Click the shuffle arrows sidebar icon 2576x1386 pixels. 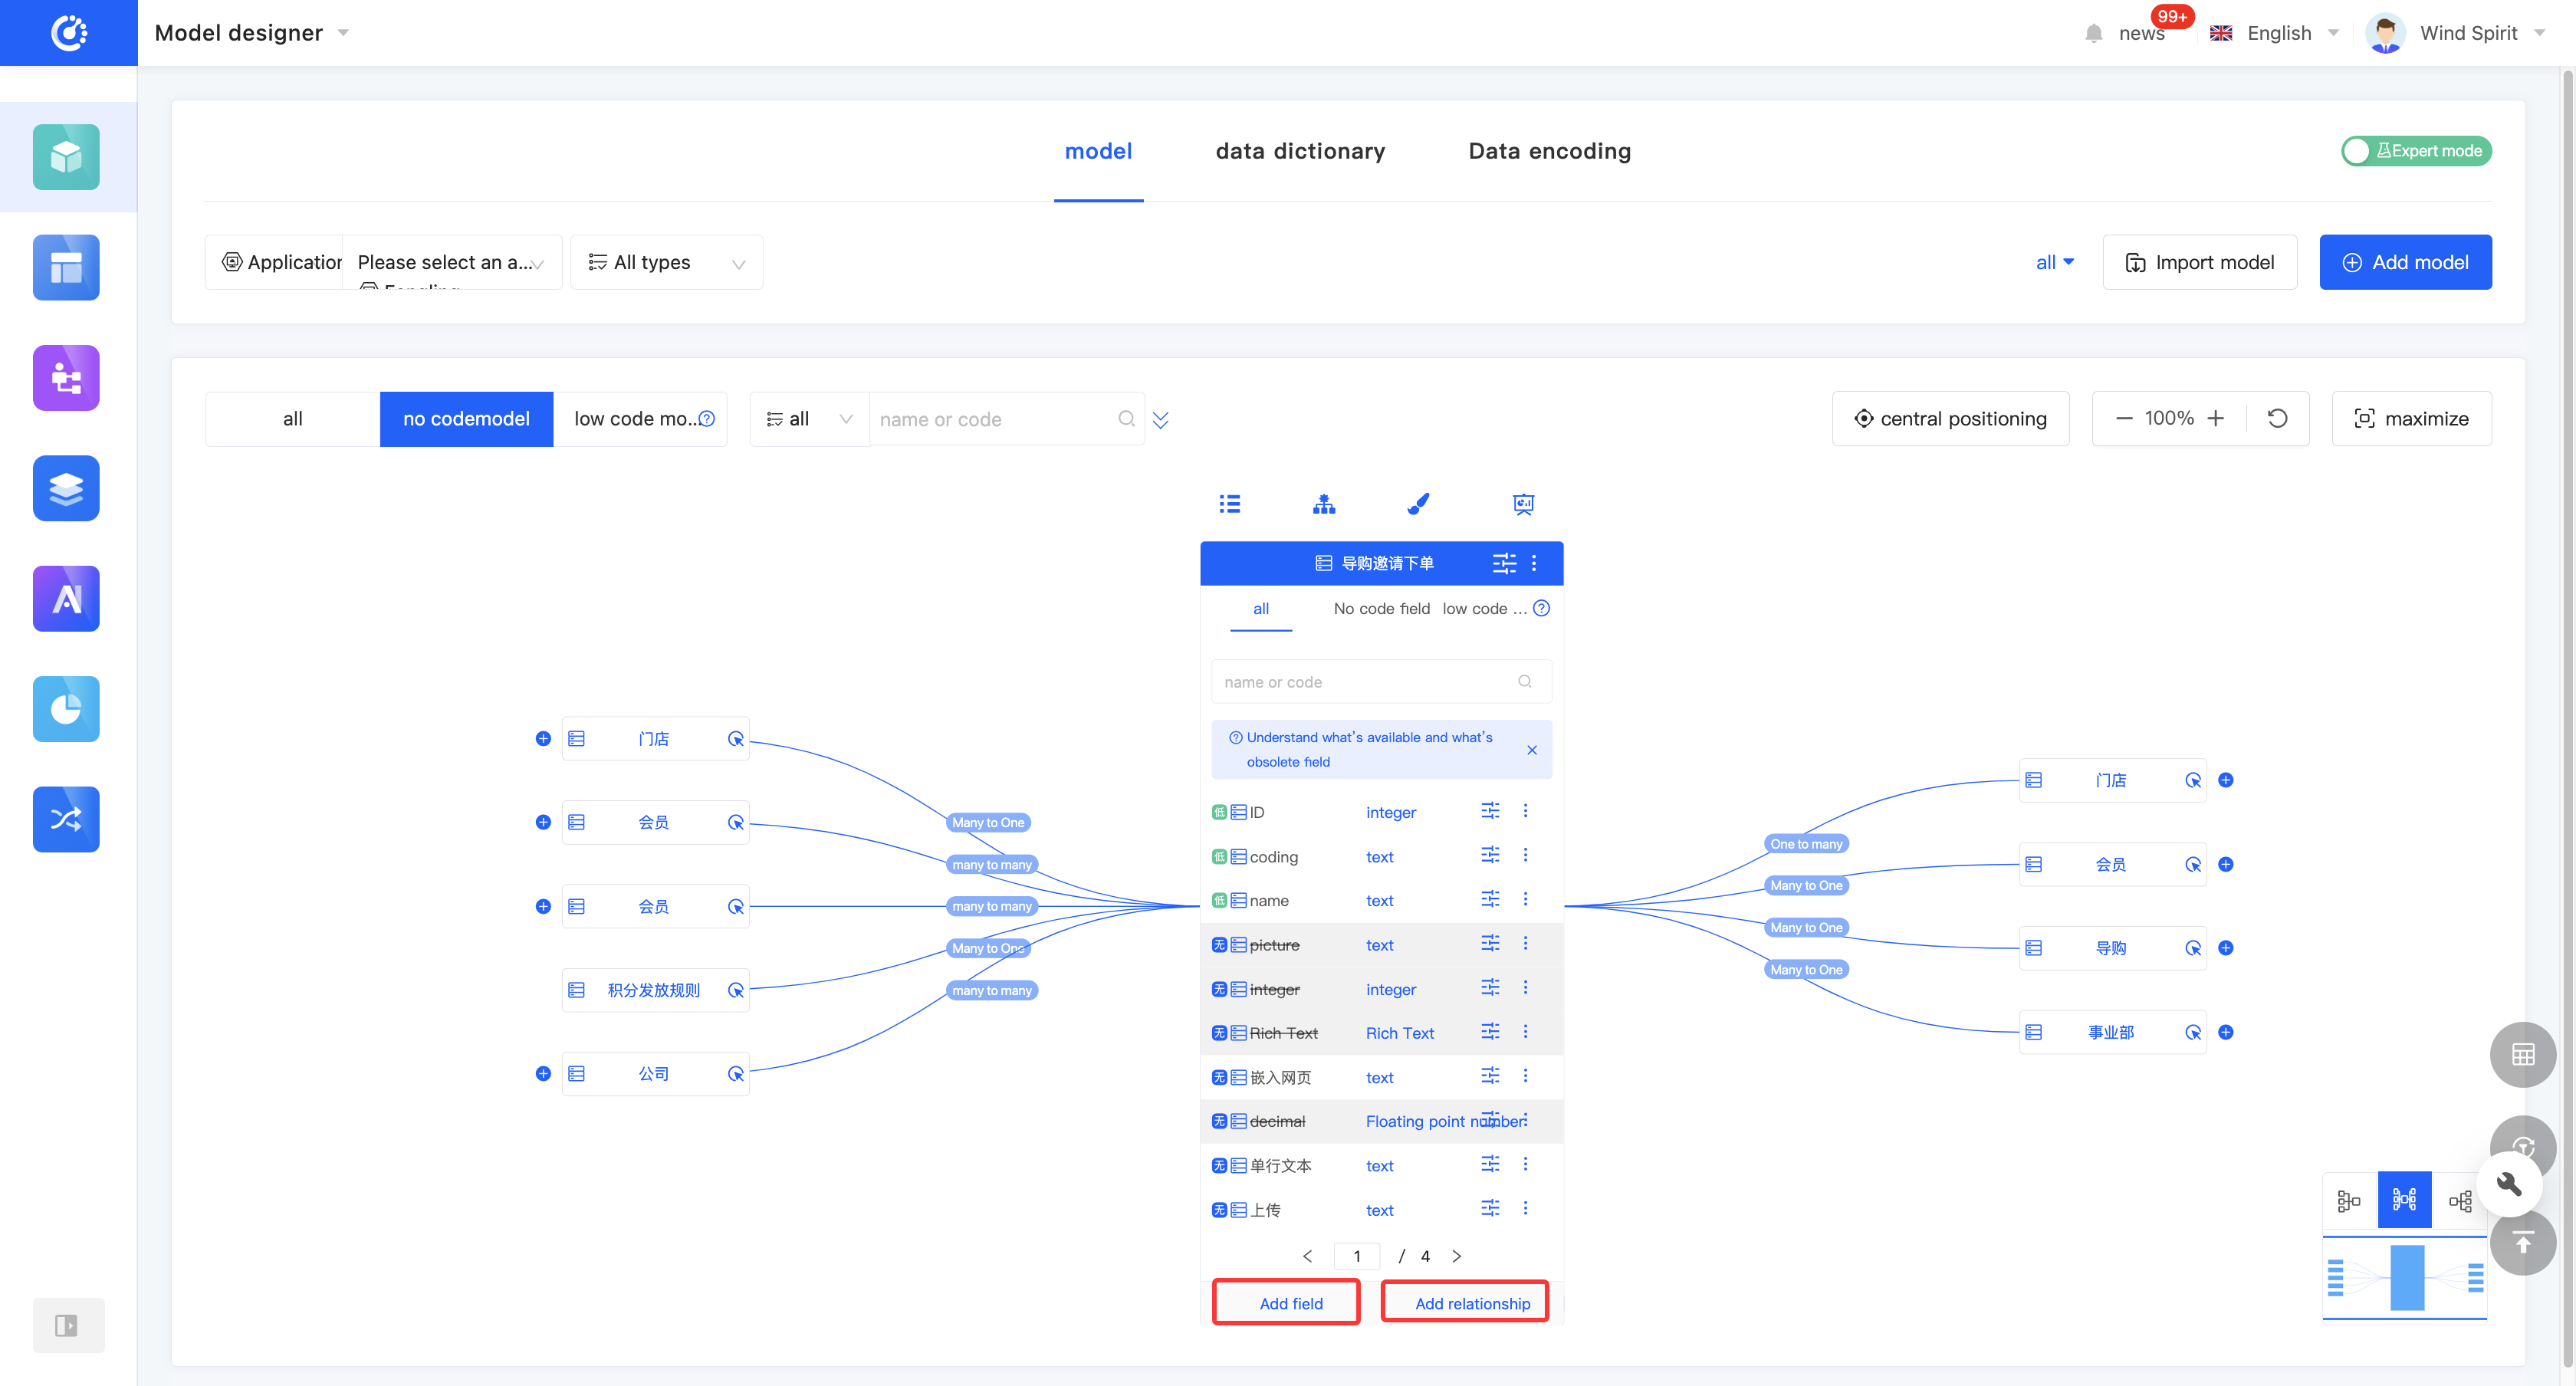66,819
